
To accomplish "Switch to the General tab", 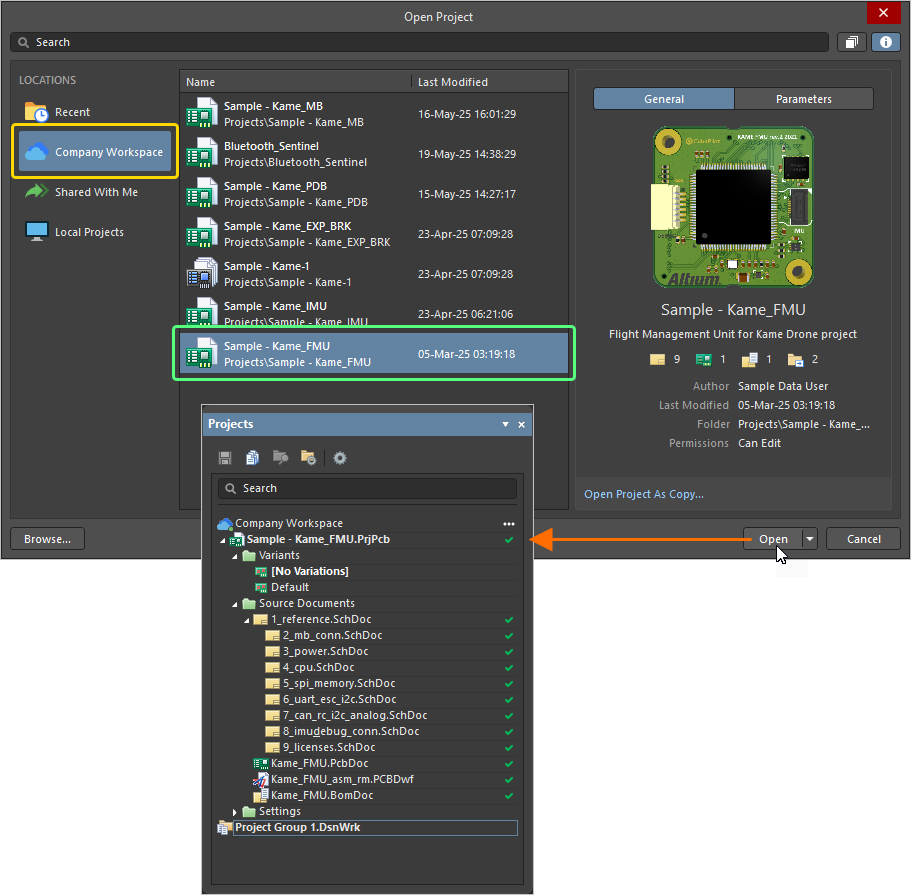I will [663, 99].
